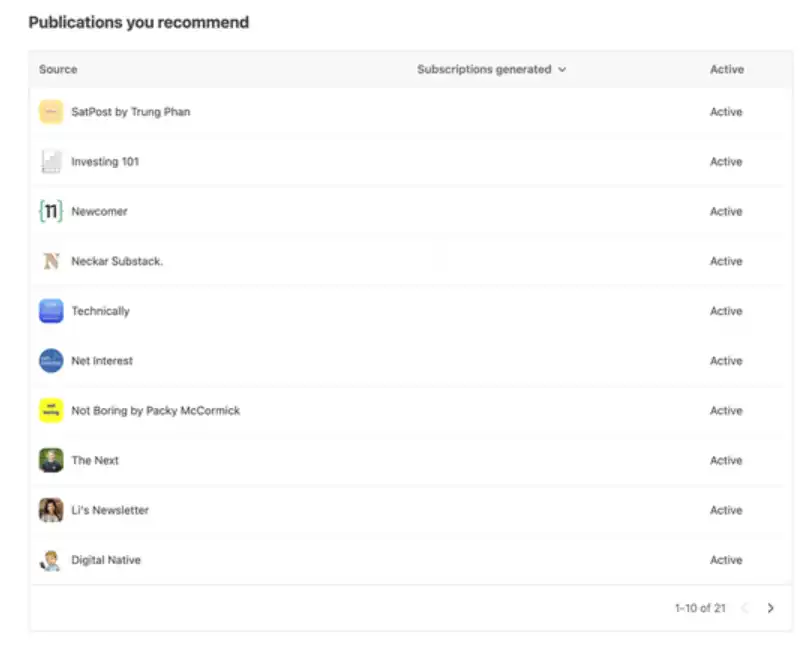Viewport: 812px width, 661px height.
Task: Toggle Active status for Technically
Action: 726,311
